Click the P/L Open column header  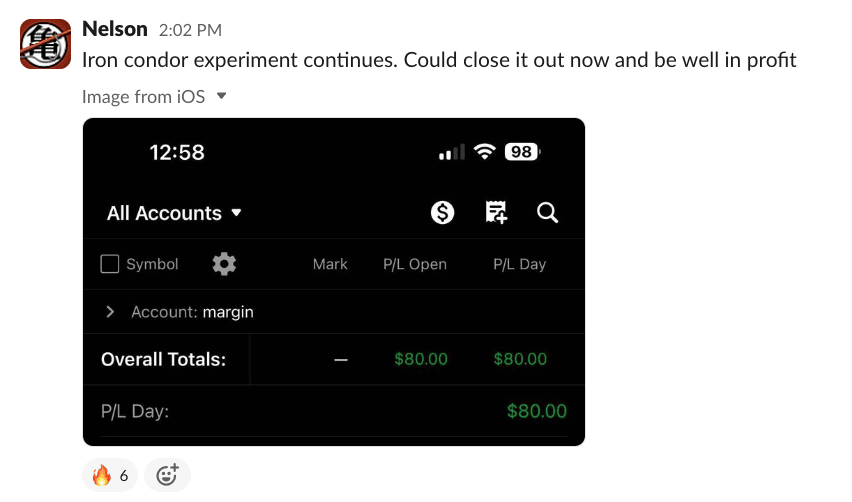[414, 264]
